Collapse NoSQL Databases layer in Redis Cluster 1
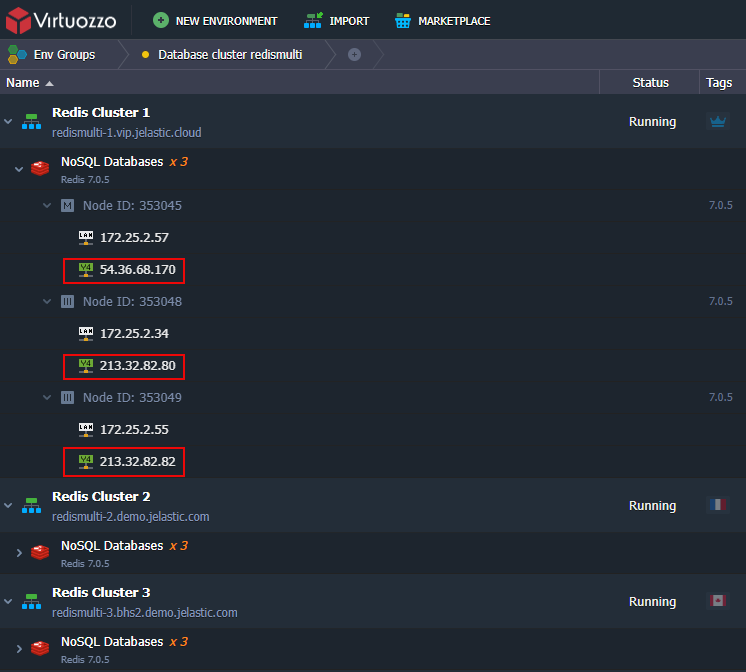The width and height of the screenshot is (746, 672). (x=19, y=169)
